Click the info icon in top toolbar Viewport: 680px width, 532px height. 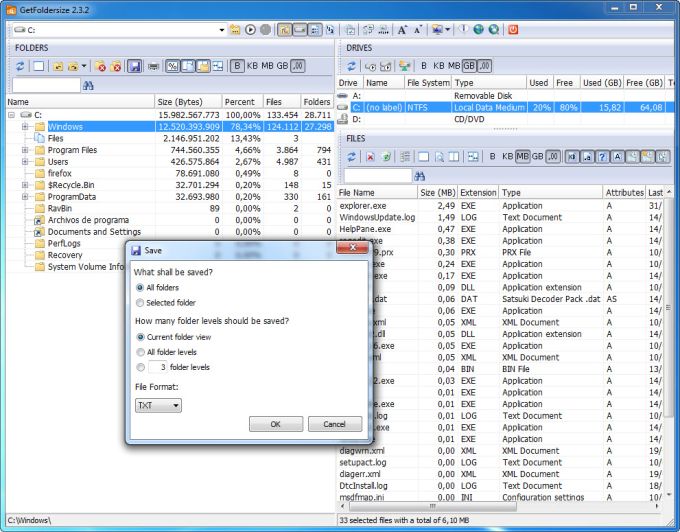click(x=463, y=29)
